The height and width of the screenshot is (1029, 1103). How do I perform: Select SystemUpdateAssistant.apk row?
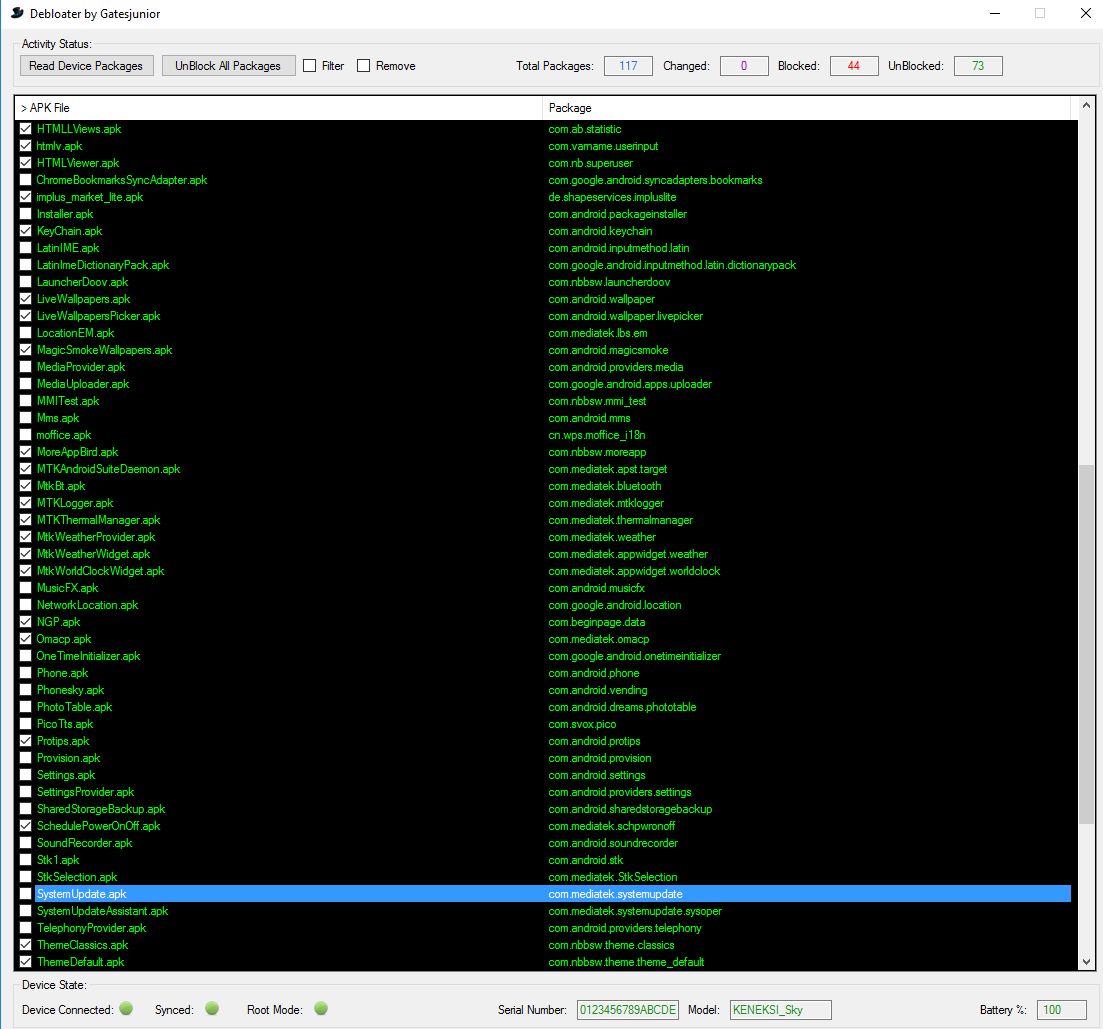click(543, 911)
